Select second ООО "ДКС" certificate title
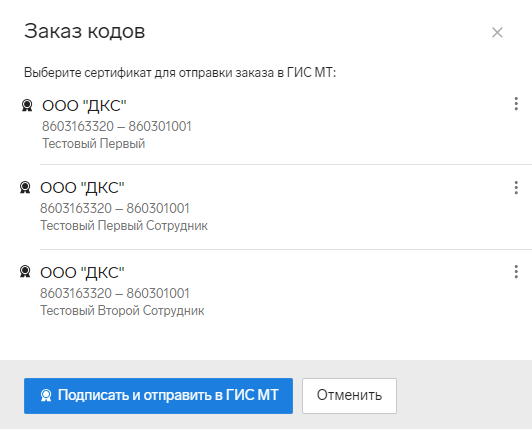The width and height of the screenshot is (532, 429). (x=82, y=188)
